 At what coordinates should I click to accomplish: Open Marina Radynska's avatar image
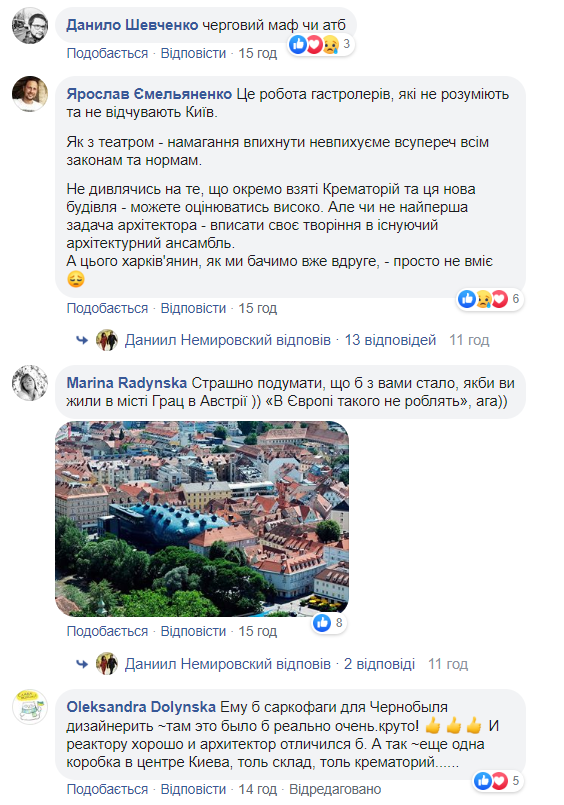point(30,383)
